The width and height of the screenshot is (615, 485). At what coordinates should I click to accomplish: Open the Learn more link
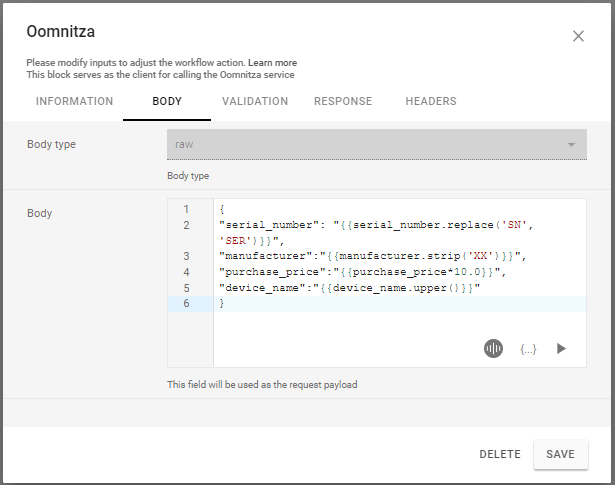tap(272, 63)
